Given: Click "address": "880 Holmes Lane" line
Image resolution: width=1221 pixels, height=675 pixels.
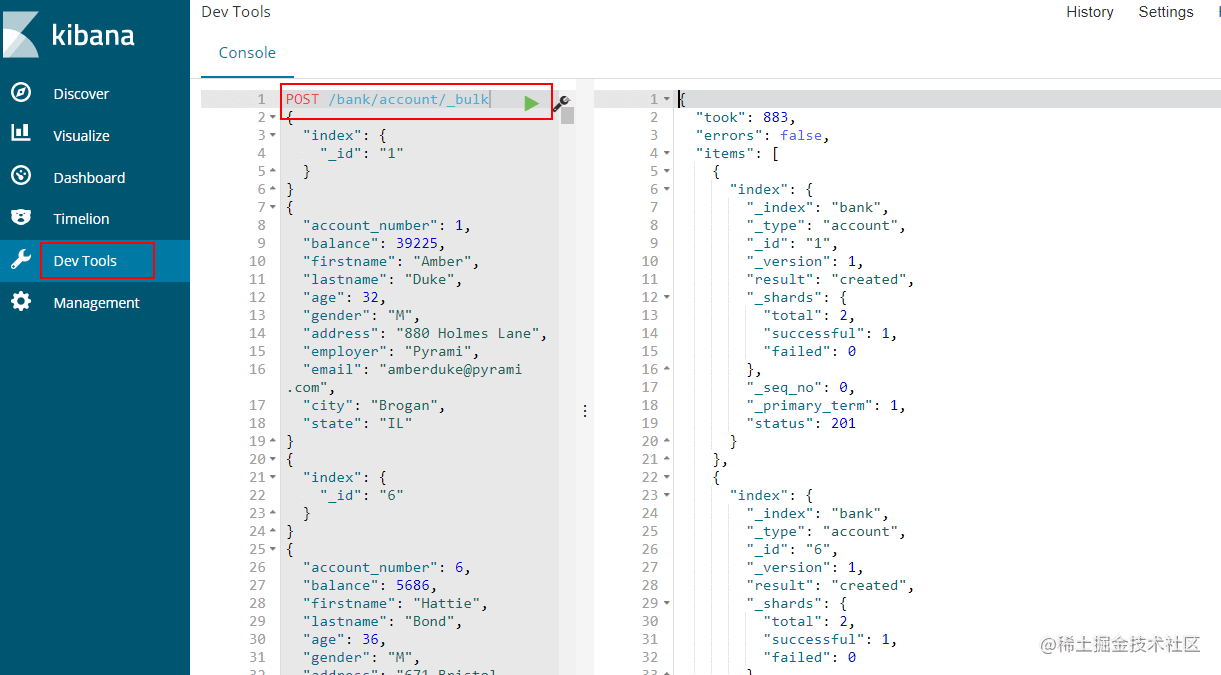Looking at the screenshot, I should pyautogui.click(x=425, y=333).
